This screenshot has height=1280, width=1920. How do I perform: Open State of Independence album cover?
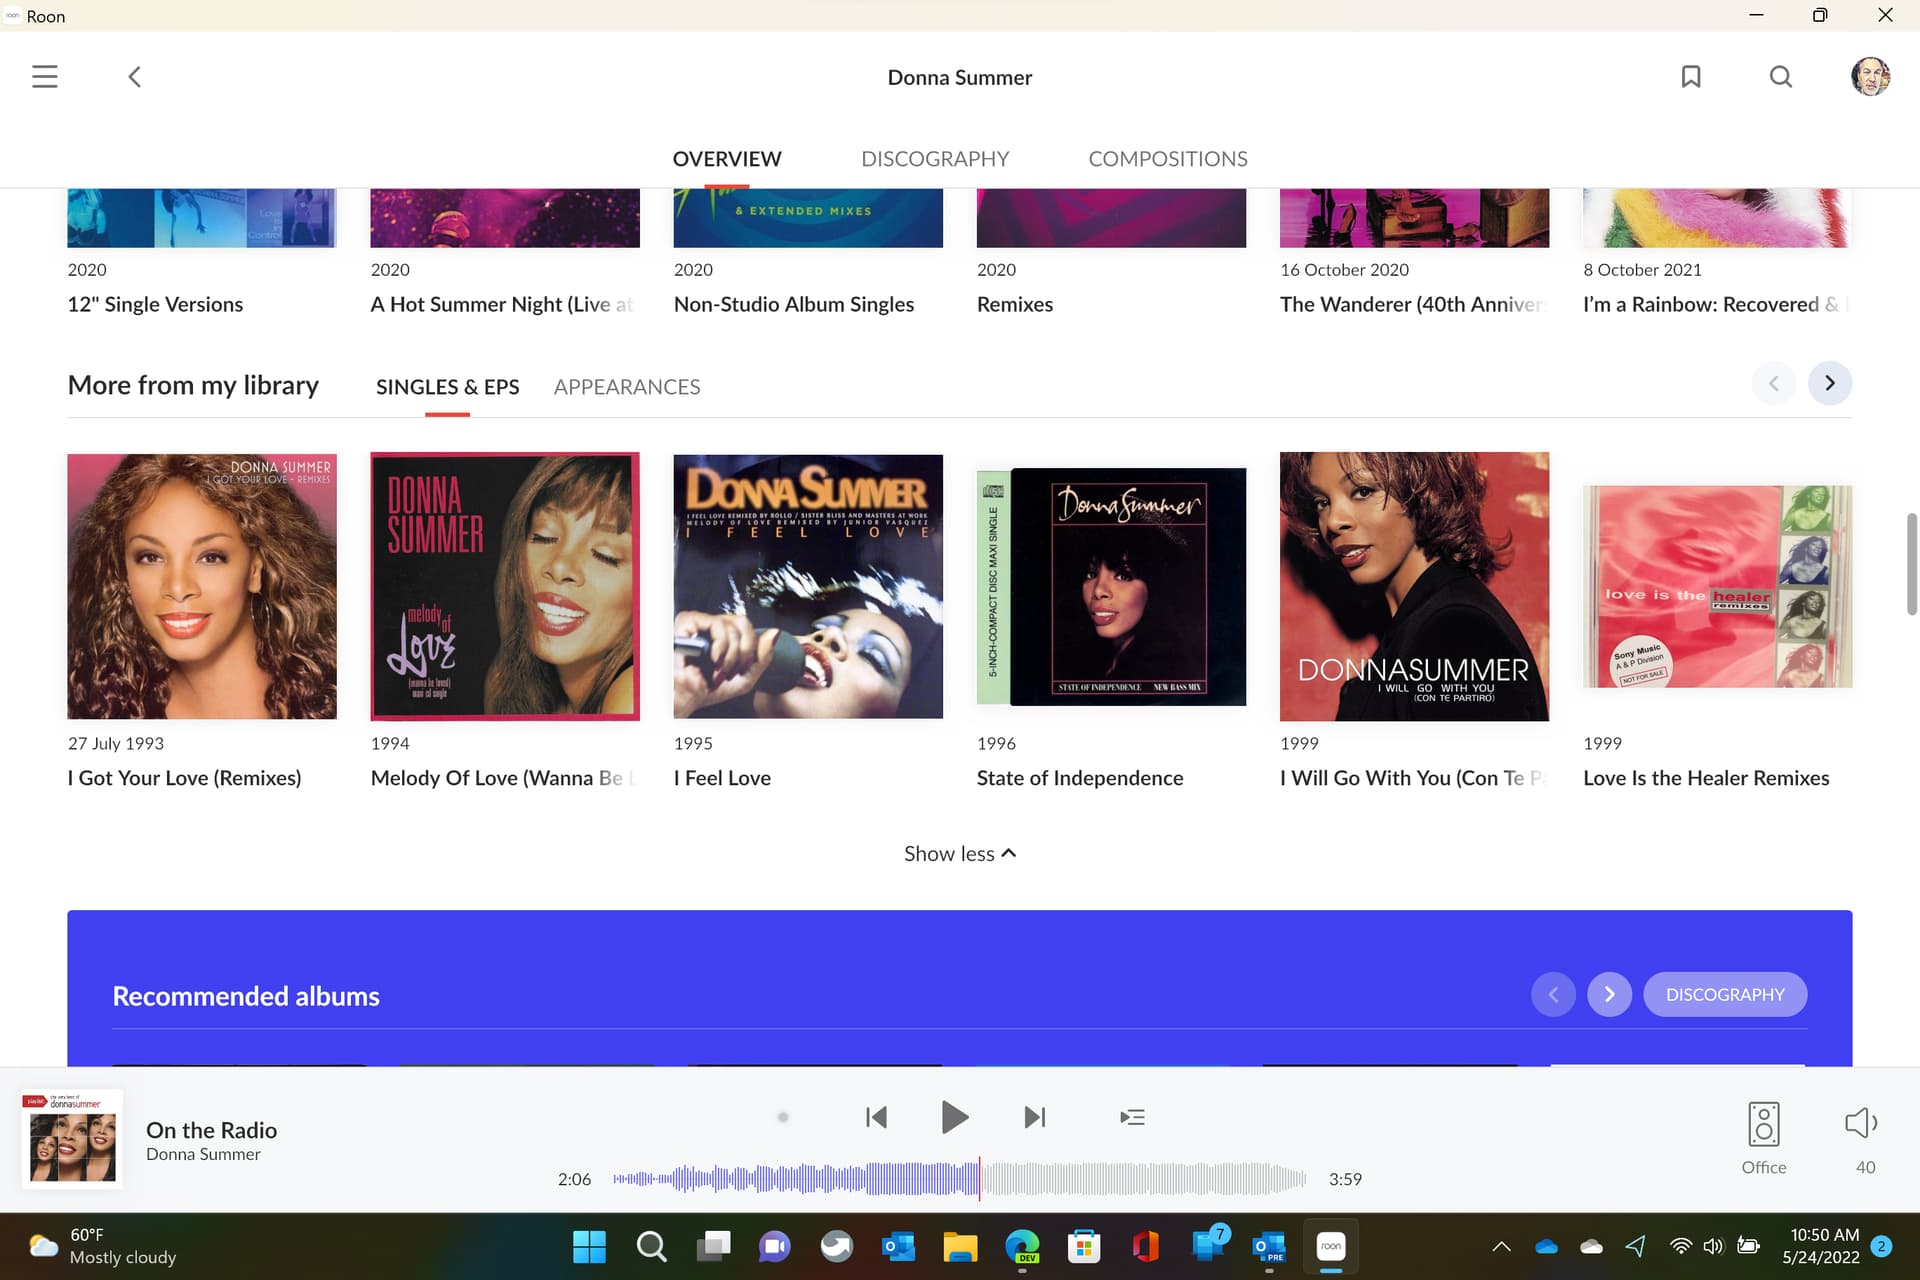point(1111,587)
